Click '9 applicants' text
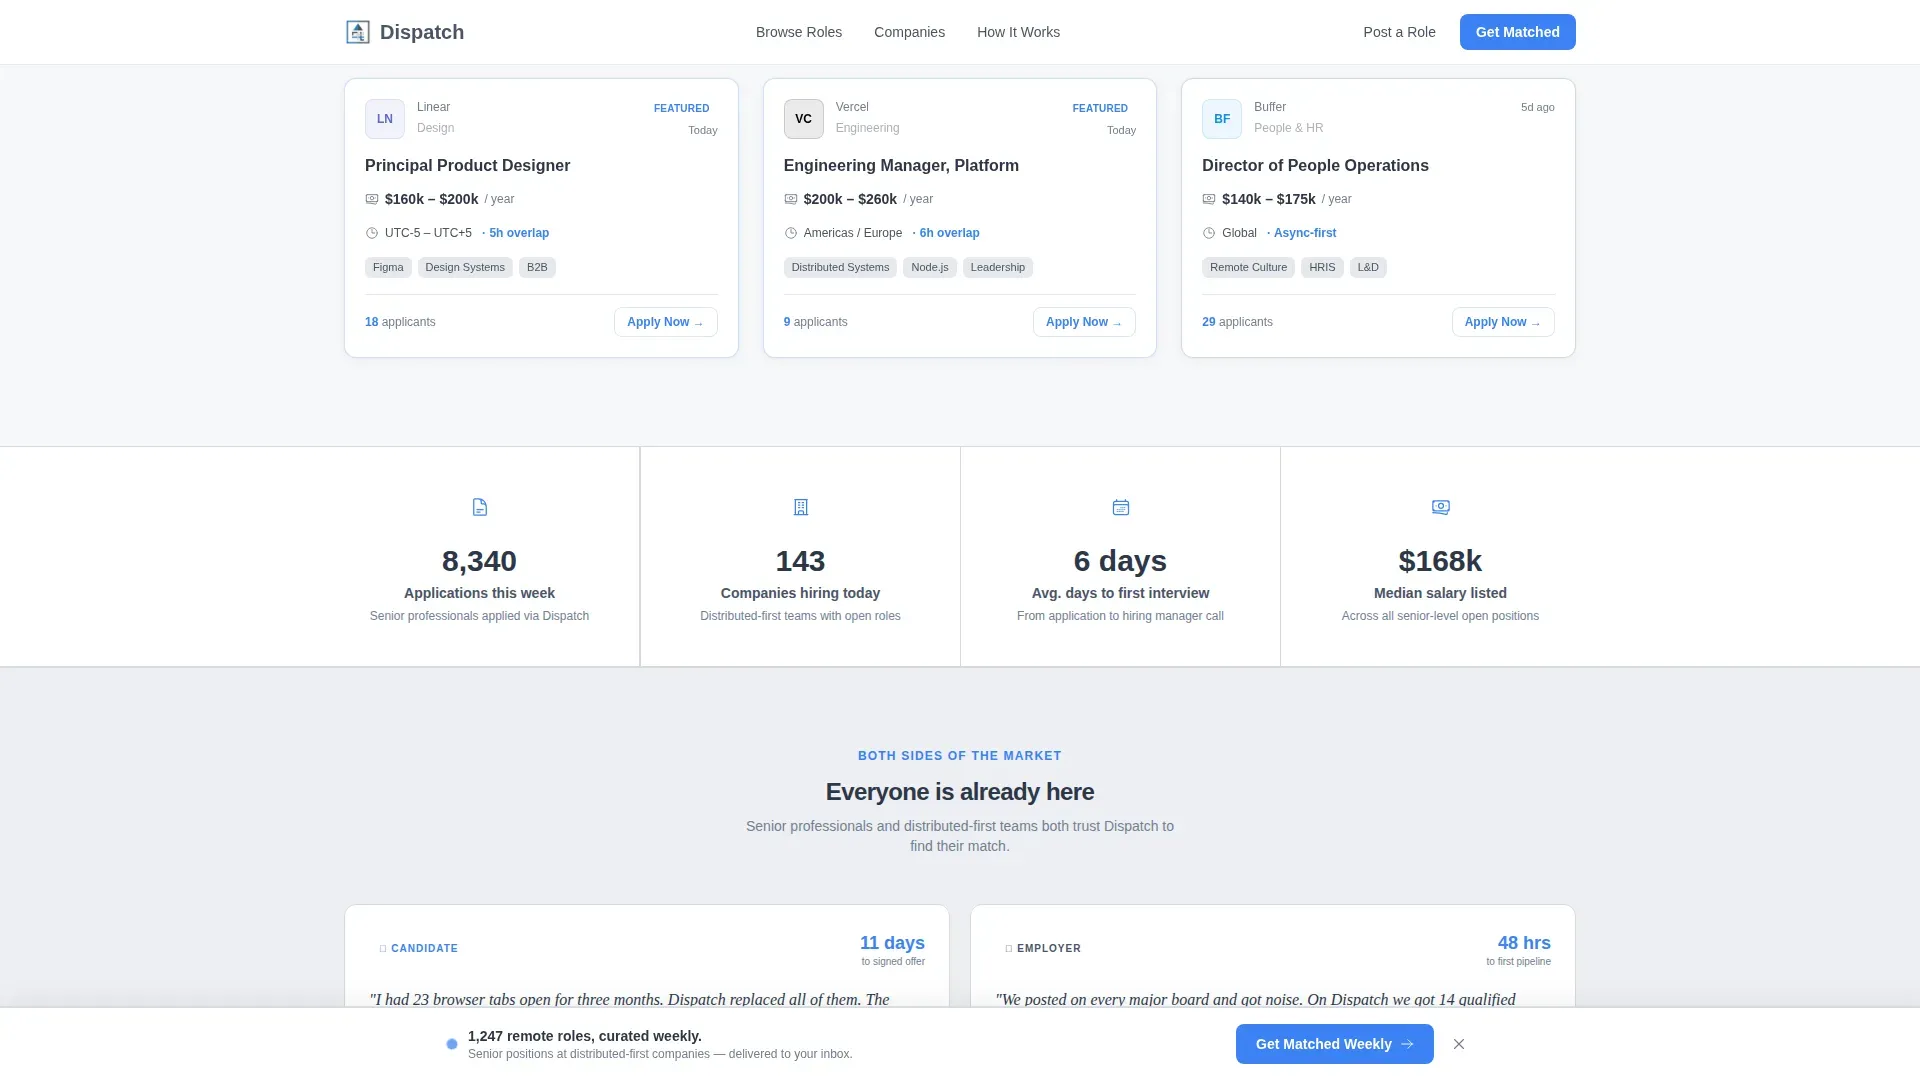This screenshot has width=1920, height=1080. [x=815, y=322]
